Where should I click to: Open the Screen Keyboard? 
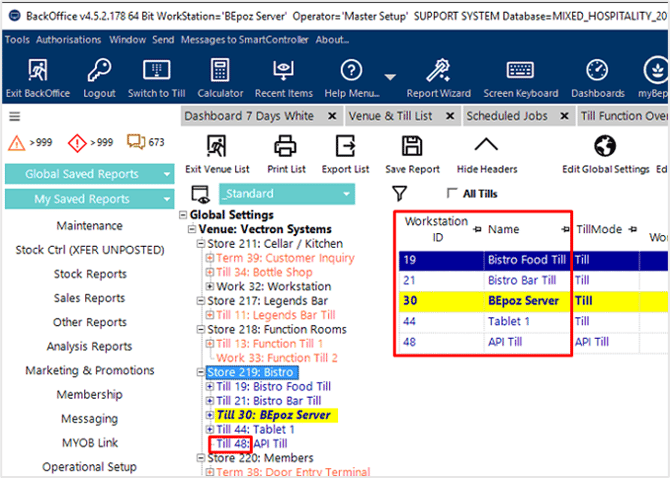(x=520, y=71)
